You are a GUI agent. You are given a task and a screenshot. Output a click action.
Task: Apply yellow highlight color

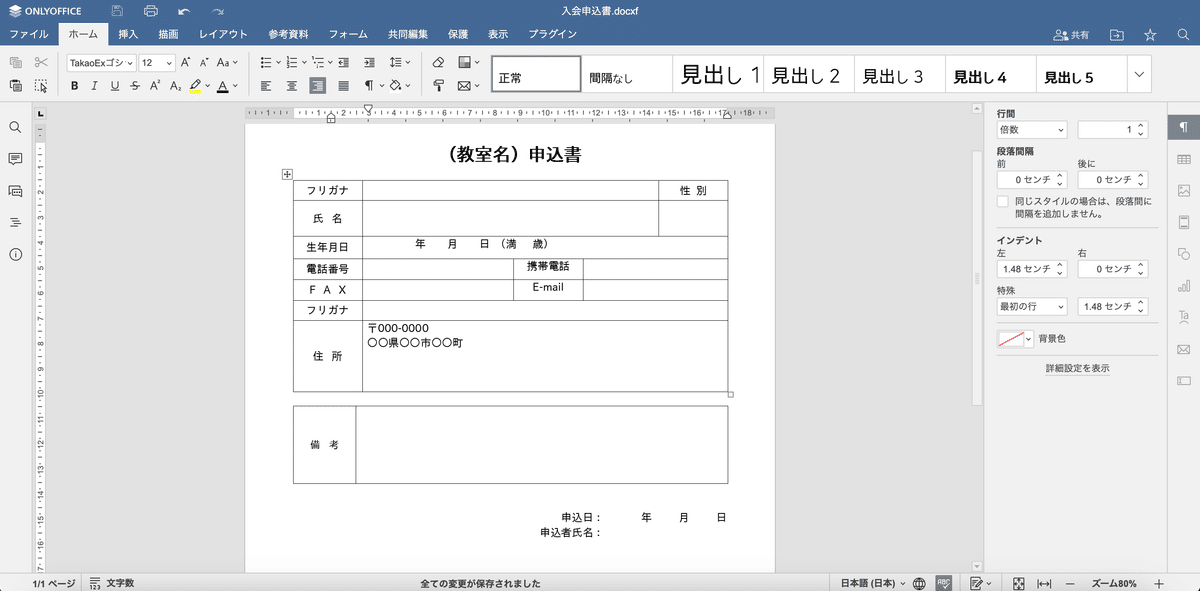[196, 86]
